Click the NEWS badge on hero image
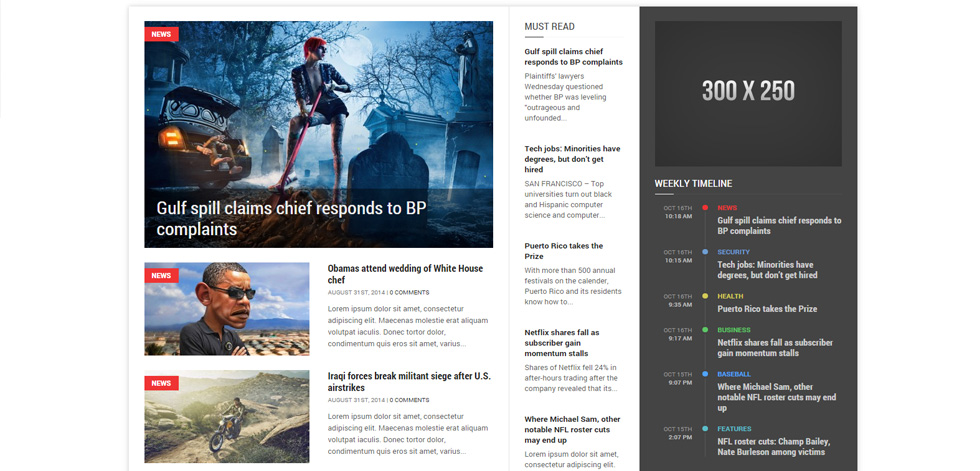 tap(161, 34)
